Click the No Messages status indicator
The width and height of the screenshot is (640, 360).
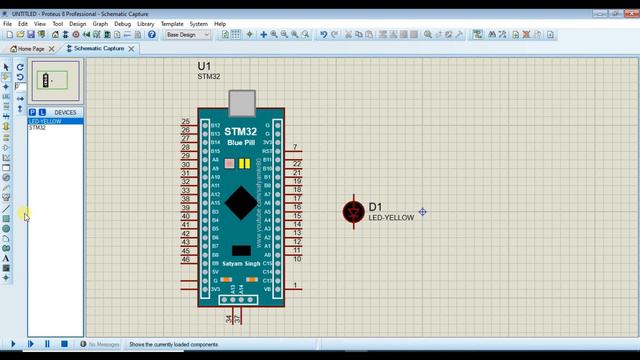[x=100, y=344]
